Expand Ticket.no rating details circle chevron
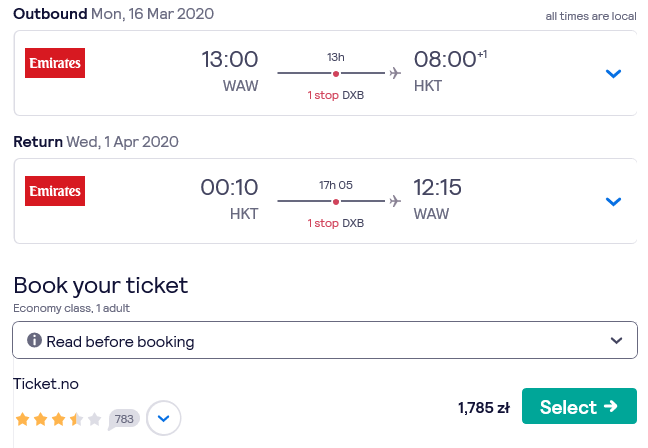This screenshot has height=448, width=648. [x=164, y=418]
